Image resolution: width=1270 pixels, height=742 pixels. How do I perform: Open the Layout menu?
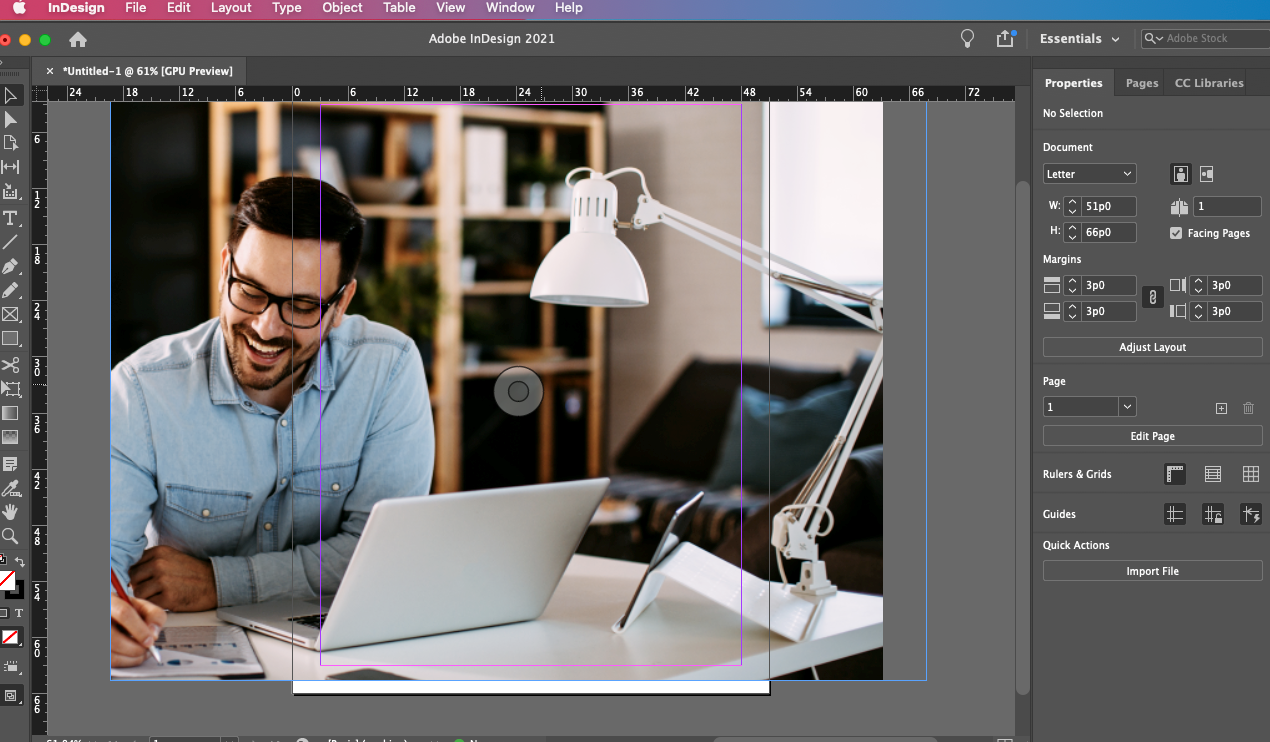click(231, 8)
